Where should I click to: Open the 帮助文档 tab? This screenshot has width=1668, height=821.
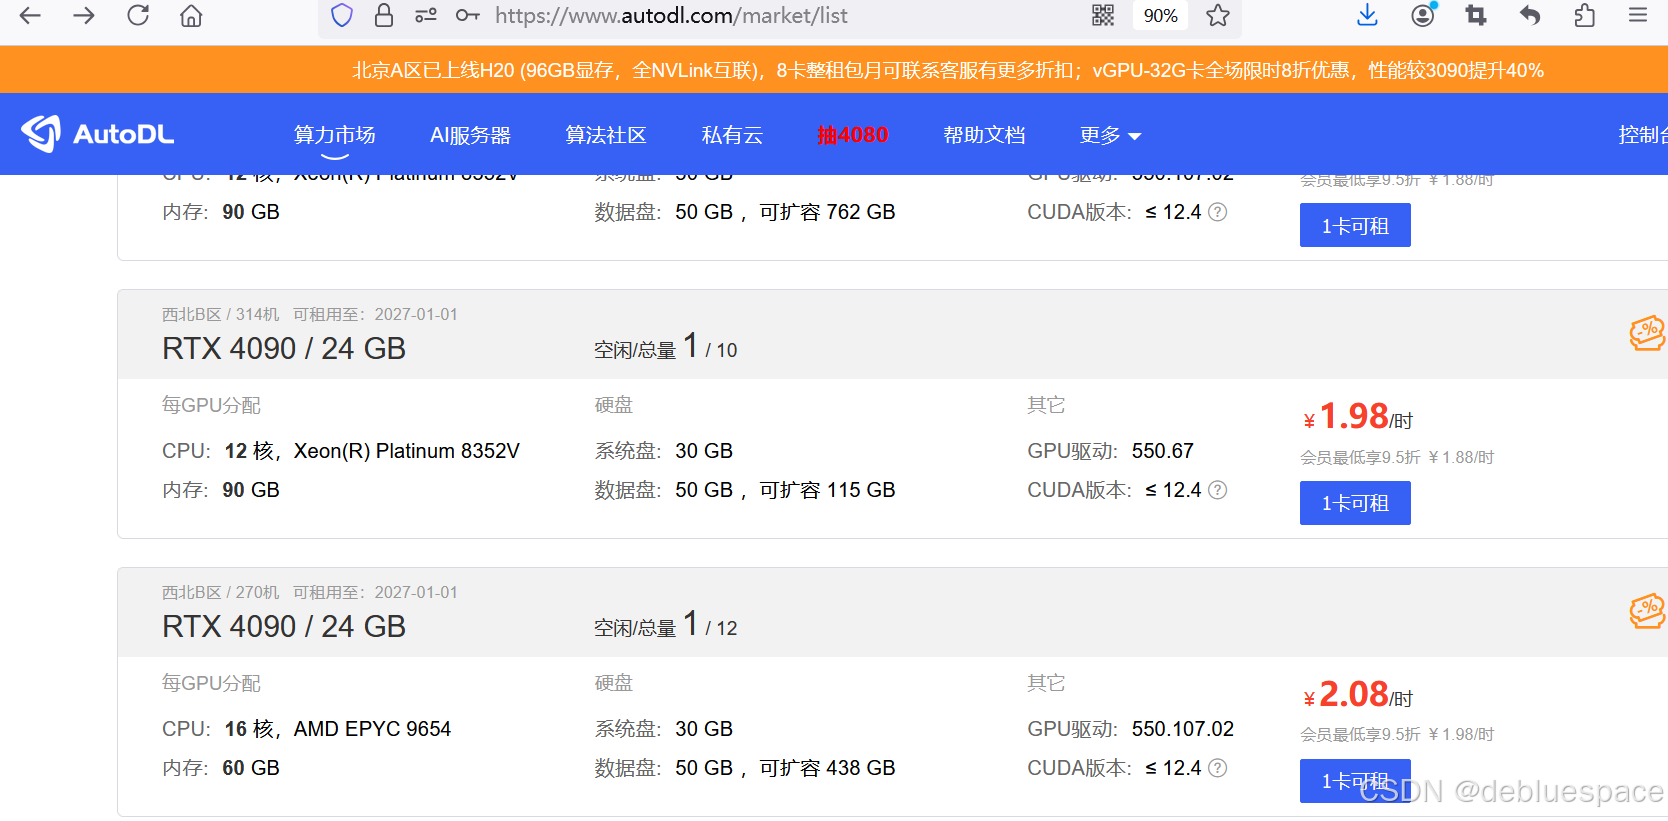(985, 135)
